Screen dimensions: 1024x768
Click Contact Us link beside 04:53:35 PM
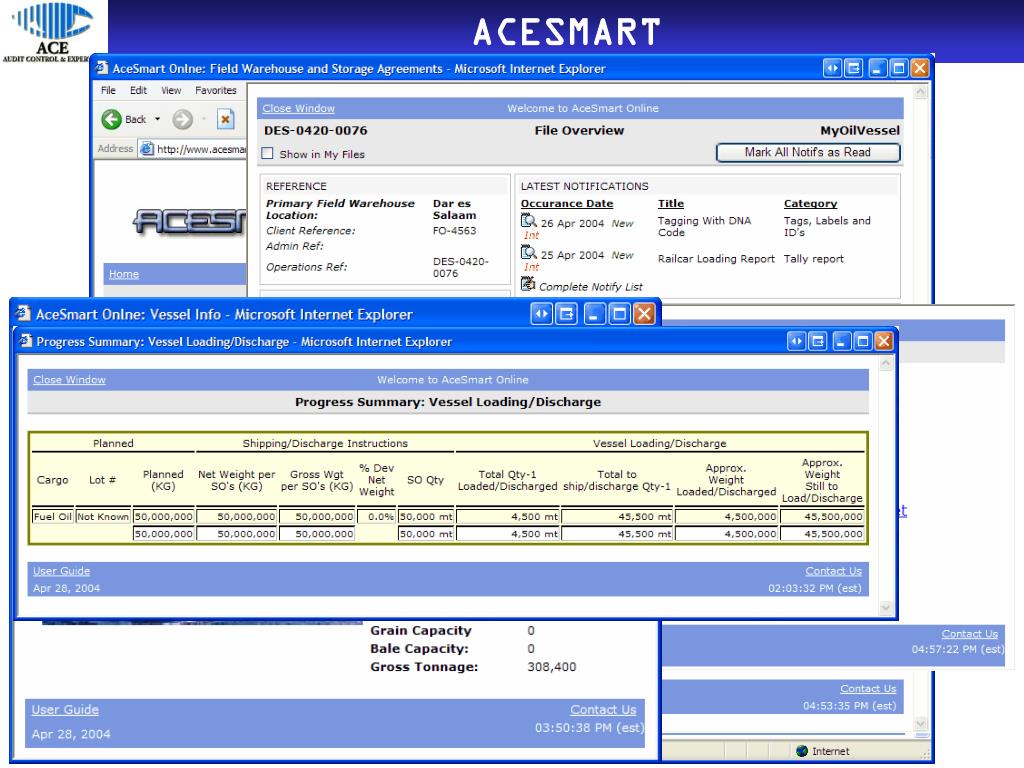868,688
